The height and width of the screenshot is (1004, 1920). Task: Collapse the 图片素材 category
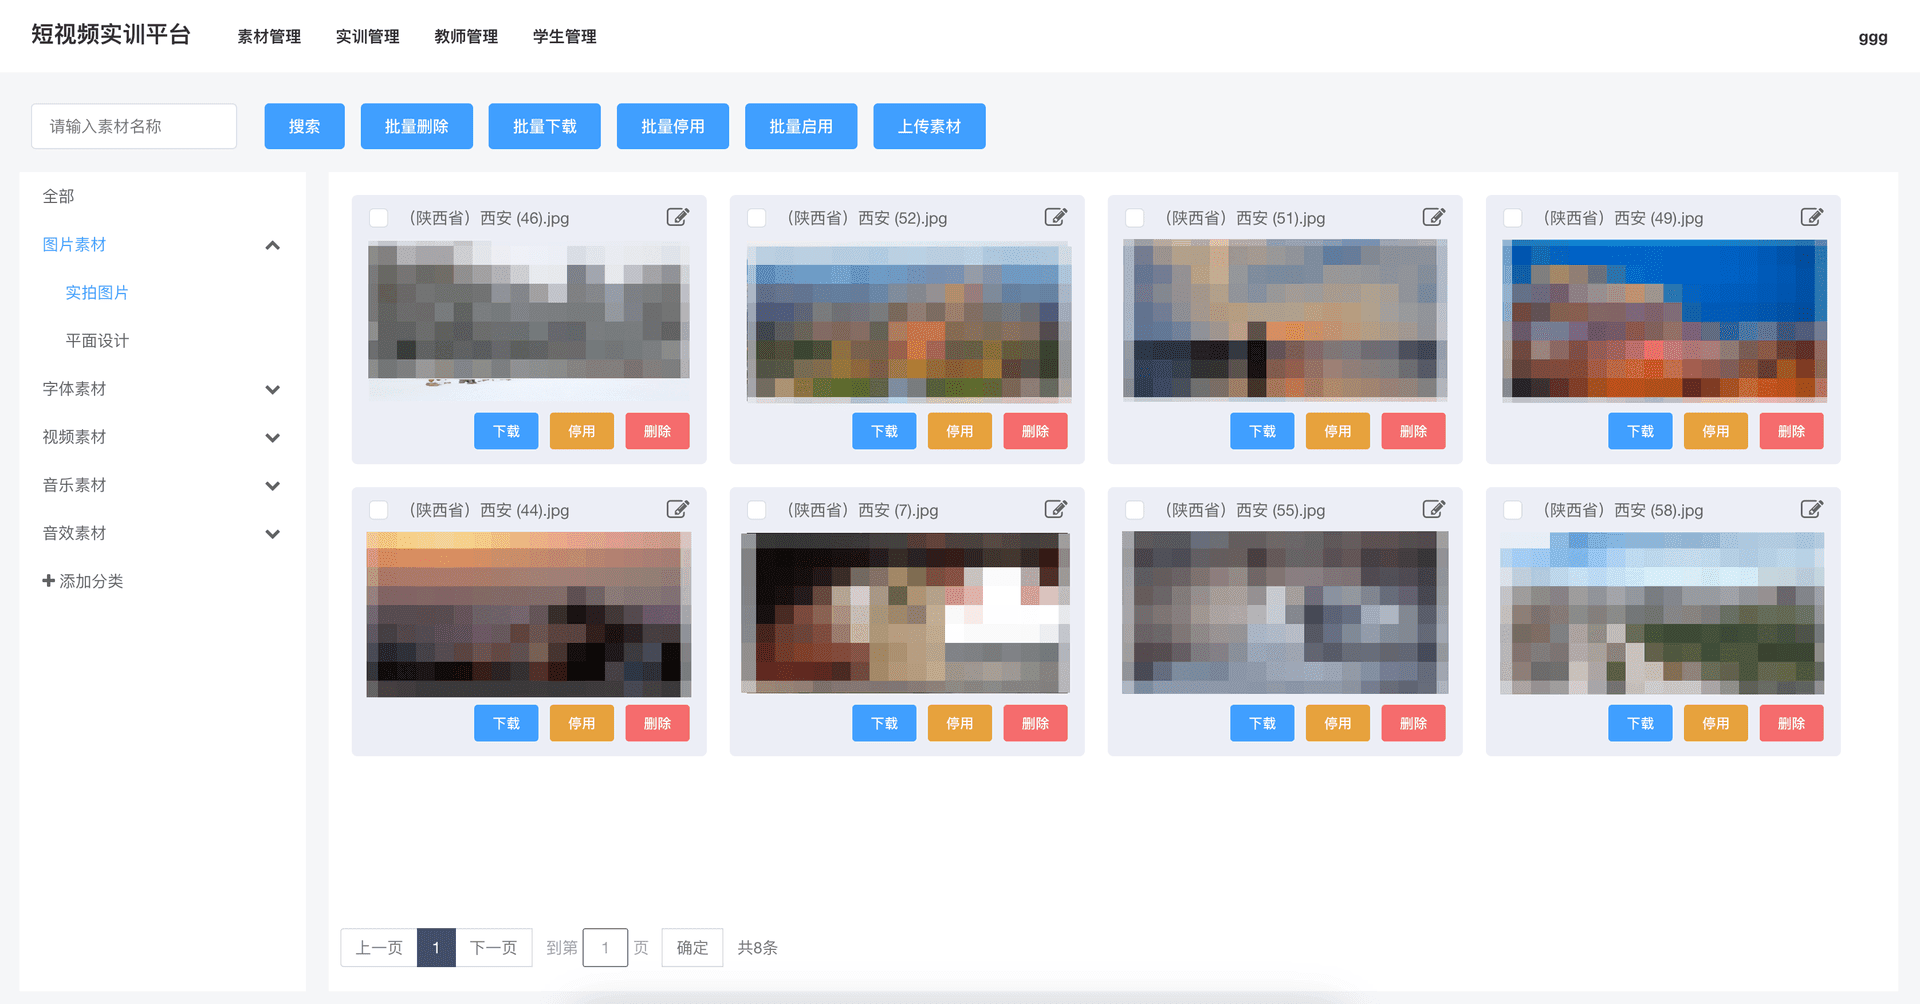[272, 245]
